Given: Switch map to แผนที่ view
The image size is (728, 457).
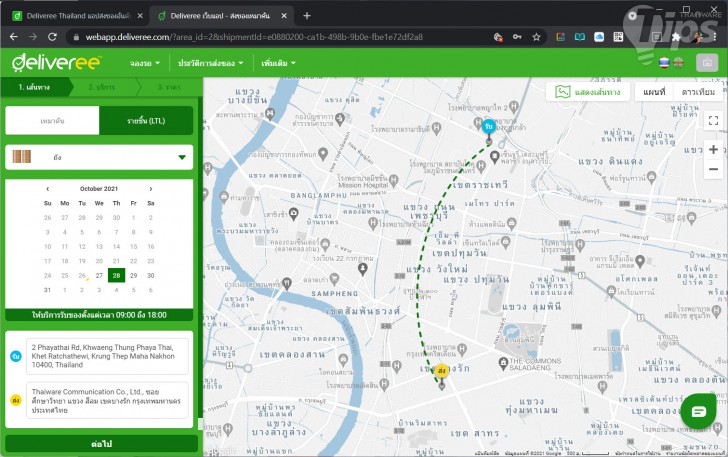Looking at the screenshot, I should point(654,92).
